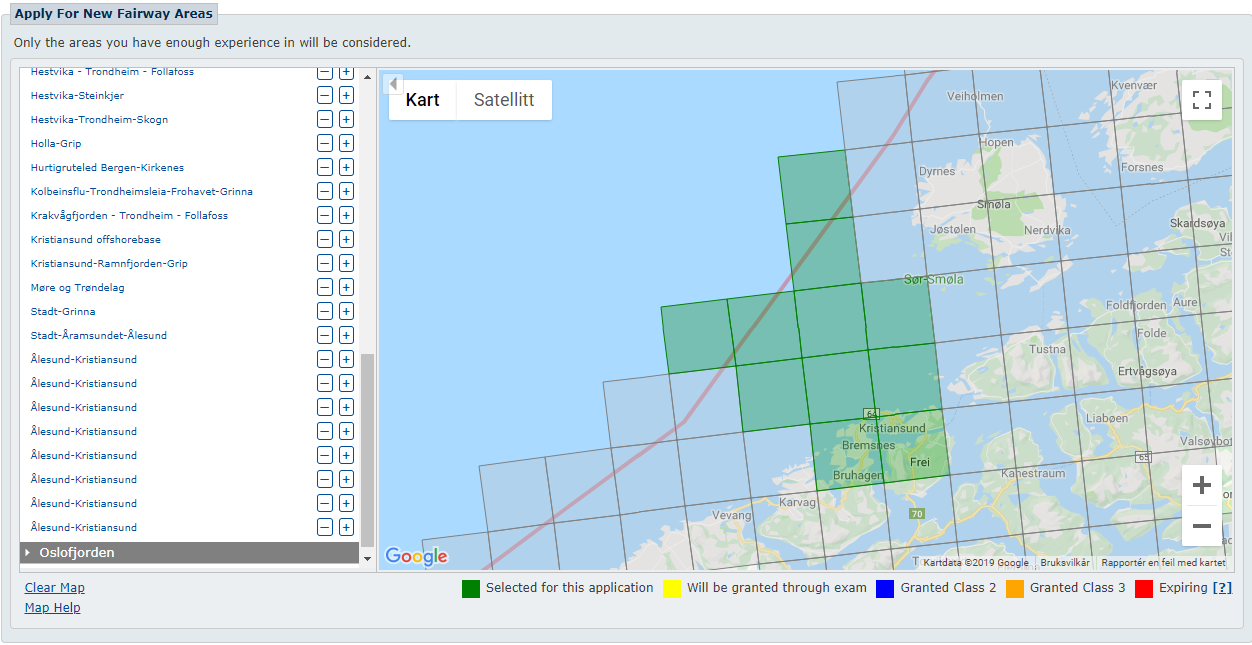The width and height of the screenshot is (1252, 645).
Task: Click minus icon for Hestvika-Steinkjer
Action: coord(325,96)
